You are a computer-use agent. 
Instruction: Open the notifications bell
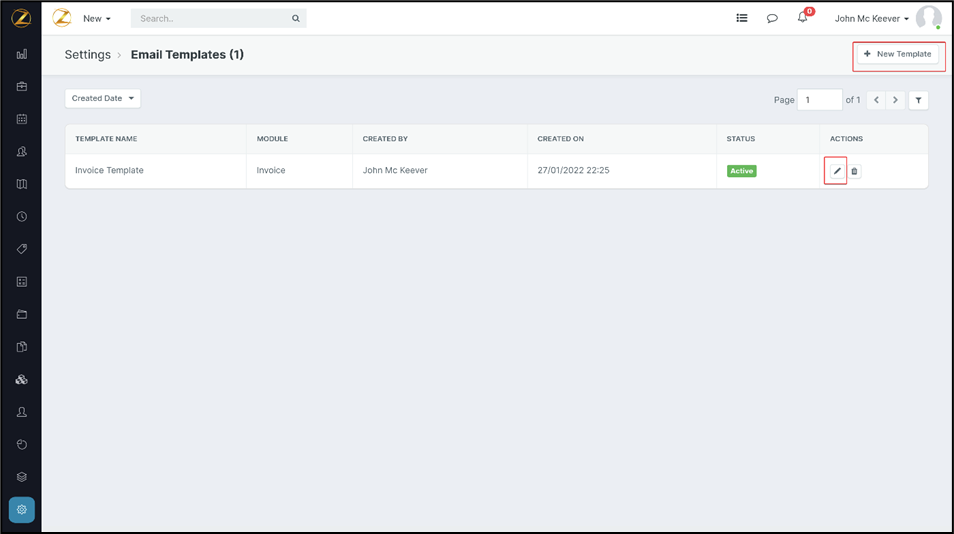coord(803,18)
